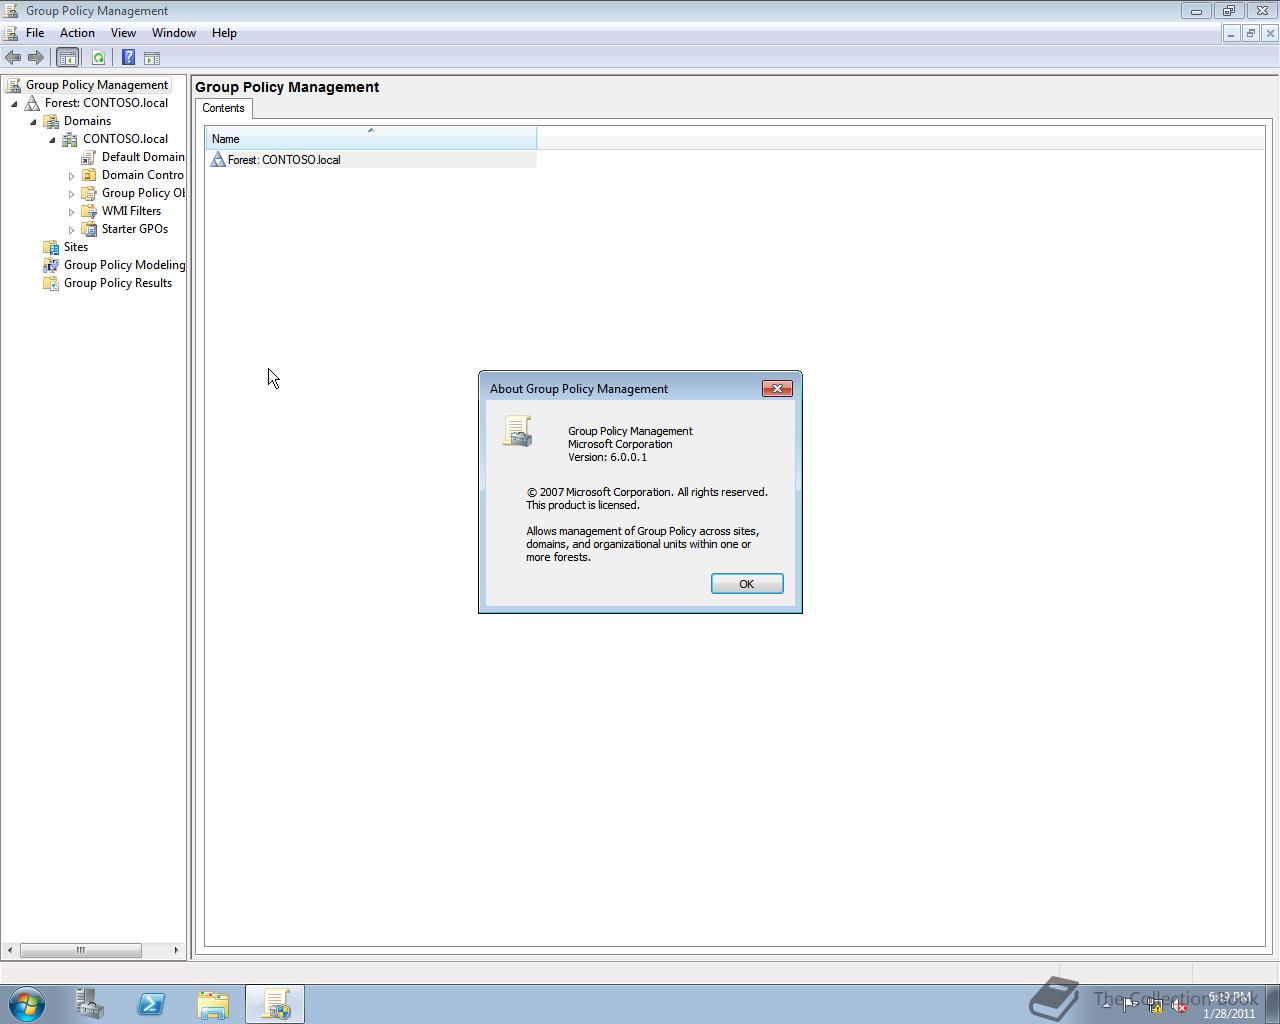Click the tree pane scroll left arrow
This screenshot has width=1280, height=1024.
(x=10, y=950)
